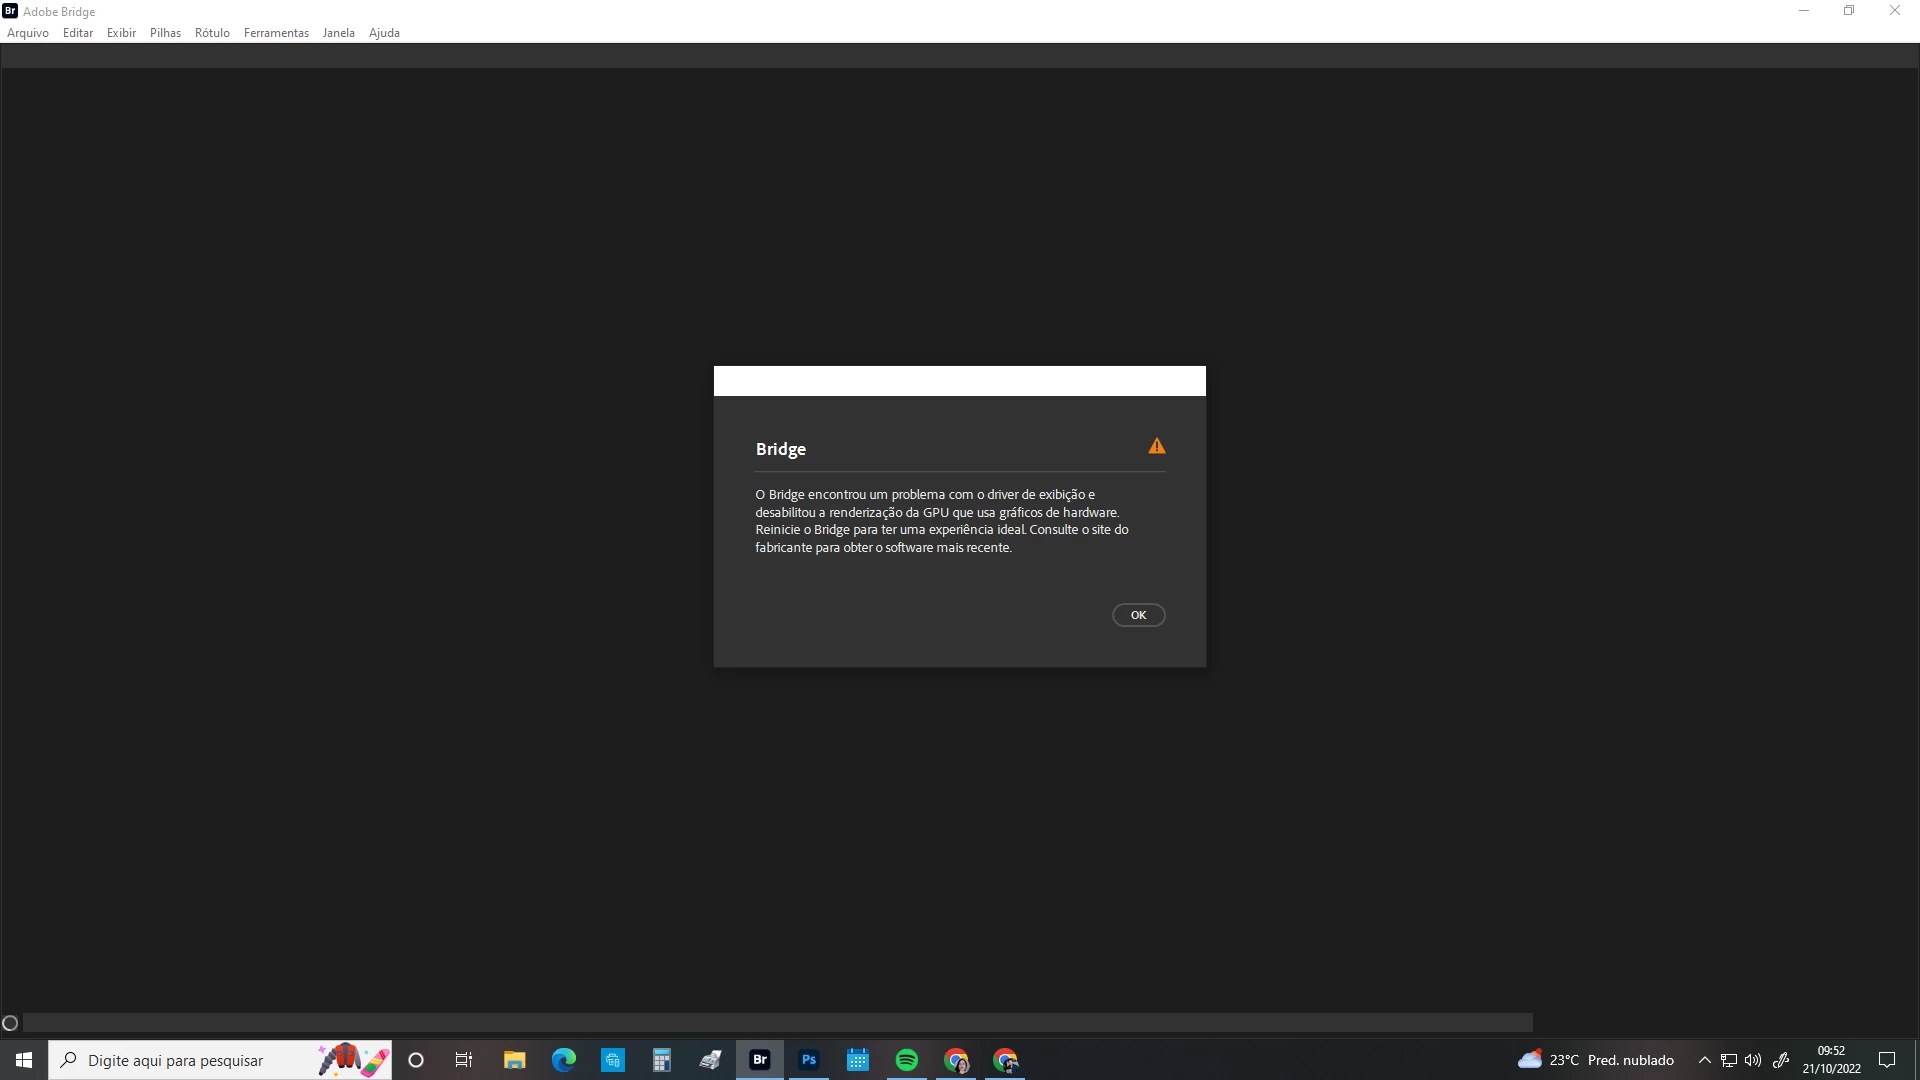Open the Janela menu
The image size is (1920, 1080).
[338, 33]
